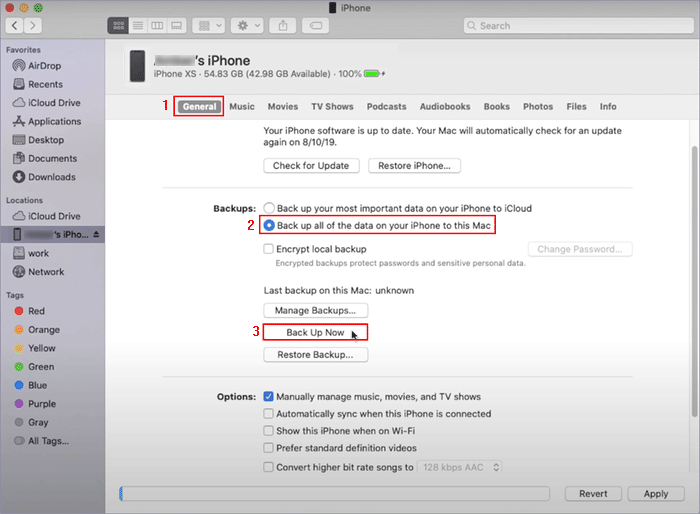Enable Encrypt local backup checkbox

[268, 249]
